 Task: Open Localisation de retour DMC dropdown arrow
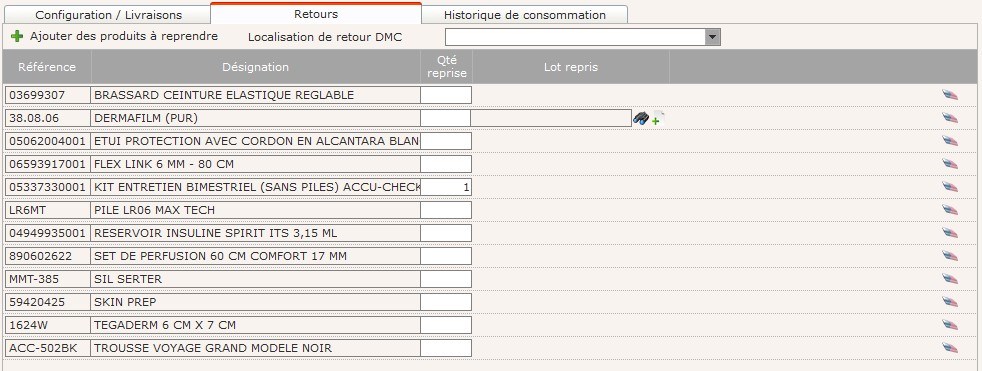click(x=712, y=37)
